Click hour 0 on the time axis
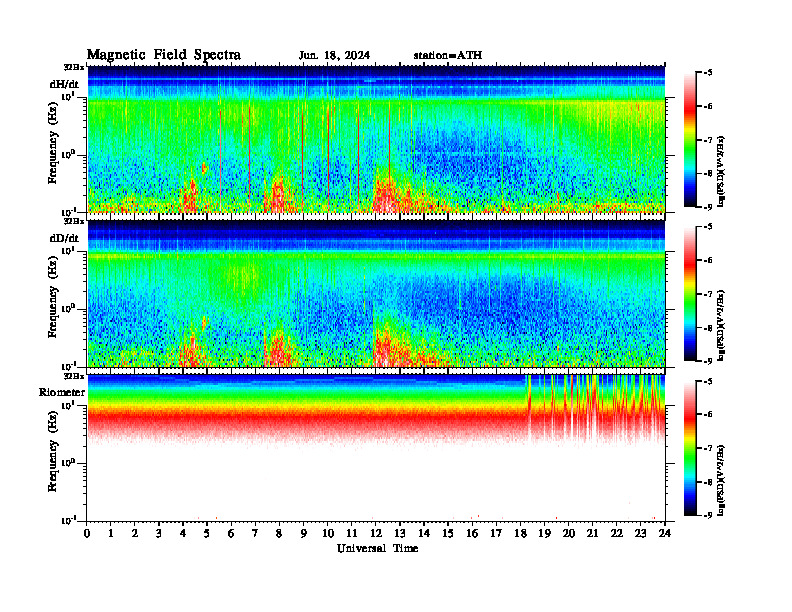The image size is (792, 612). tap(87, 533)
